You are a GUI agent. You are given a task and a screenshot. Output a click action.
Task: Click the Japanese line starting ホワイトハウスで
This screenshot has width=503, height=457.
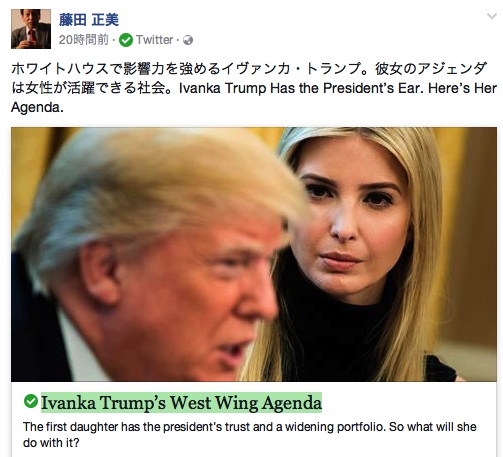coord(249,69)
